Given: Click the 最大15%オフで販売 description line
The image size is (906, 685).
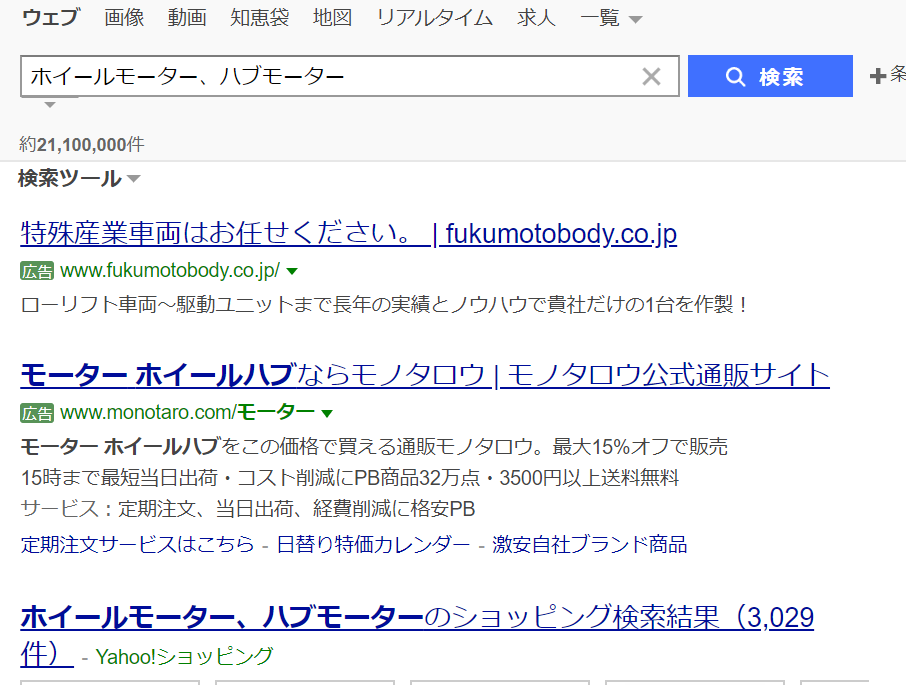Looking at the screenshot, I should point(374,446).
